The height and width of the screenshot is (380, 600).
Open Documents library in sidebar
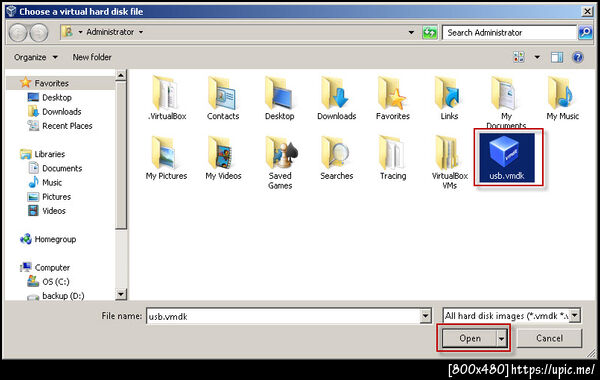pos(55,168)
